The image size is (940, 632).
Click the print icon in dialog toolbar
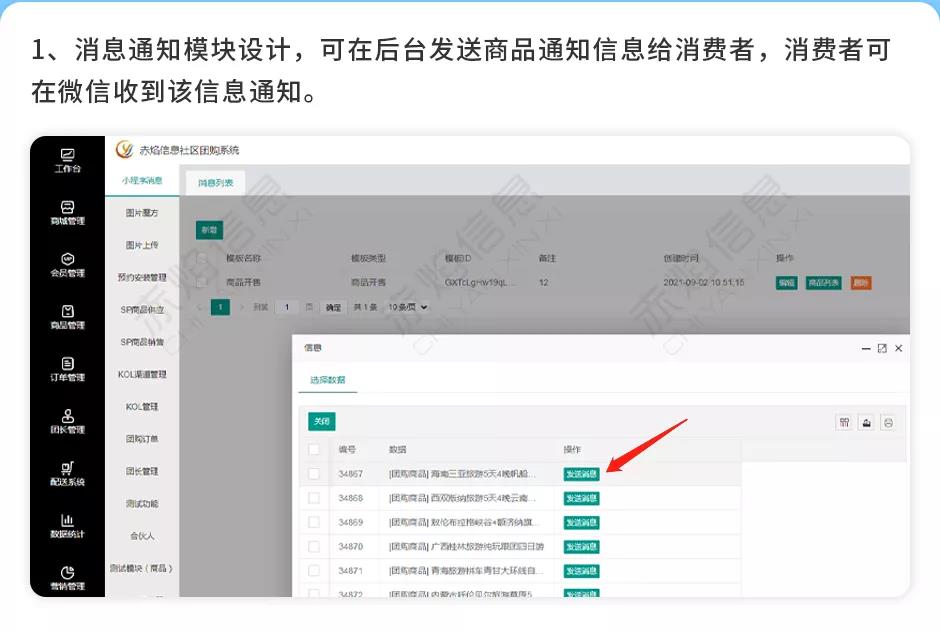887,422
